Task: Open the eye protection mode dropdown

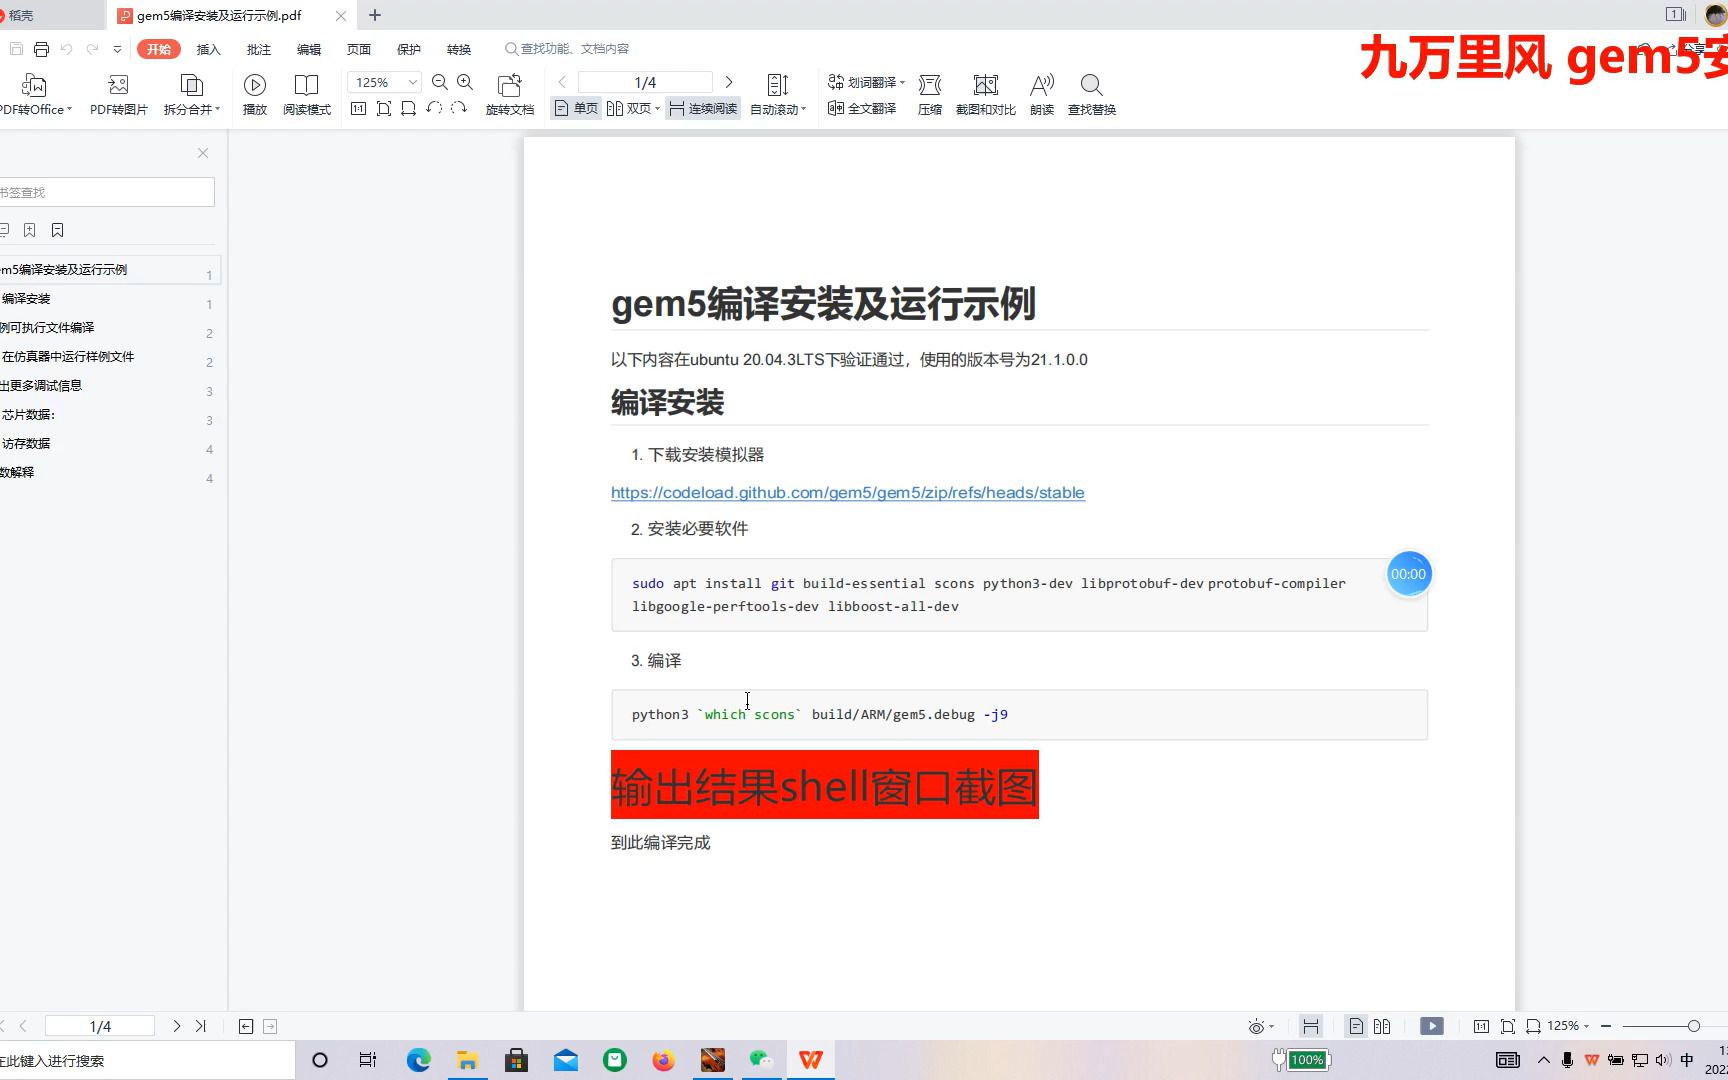Action: (x=1261, y=1026)
